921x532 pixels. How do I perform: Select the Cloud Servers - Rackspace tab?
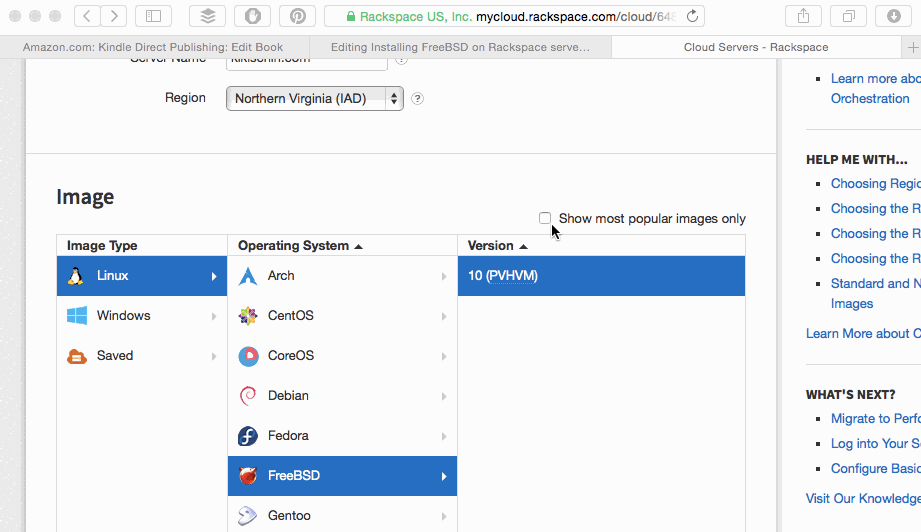[x=756, y=48]
